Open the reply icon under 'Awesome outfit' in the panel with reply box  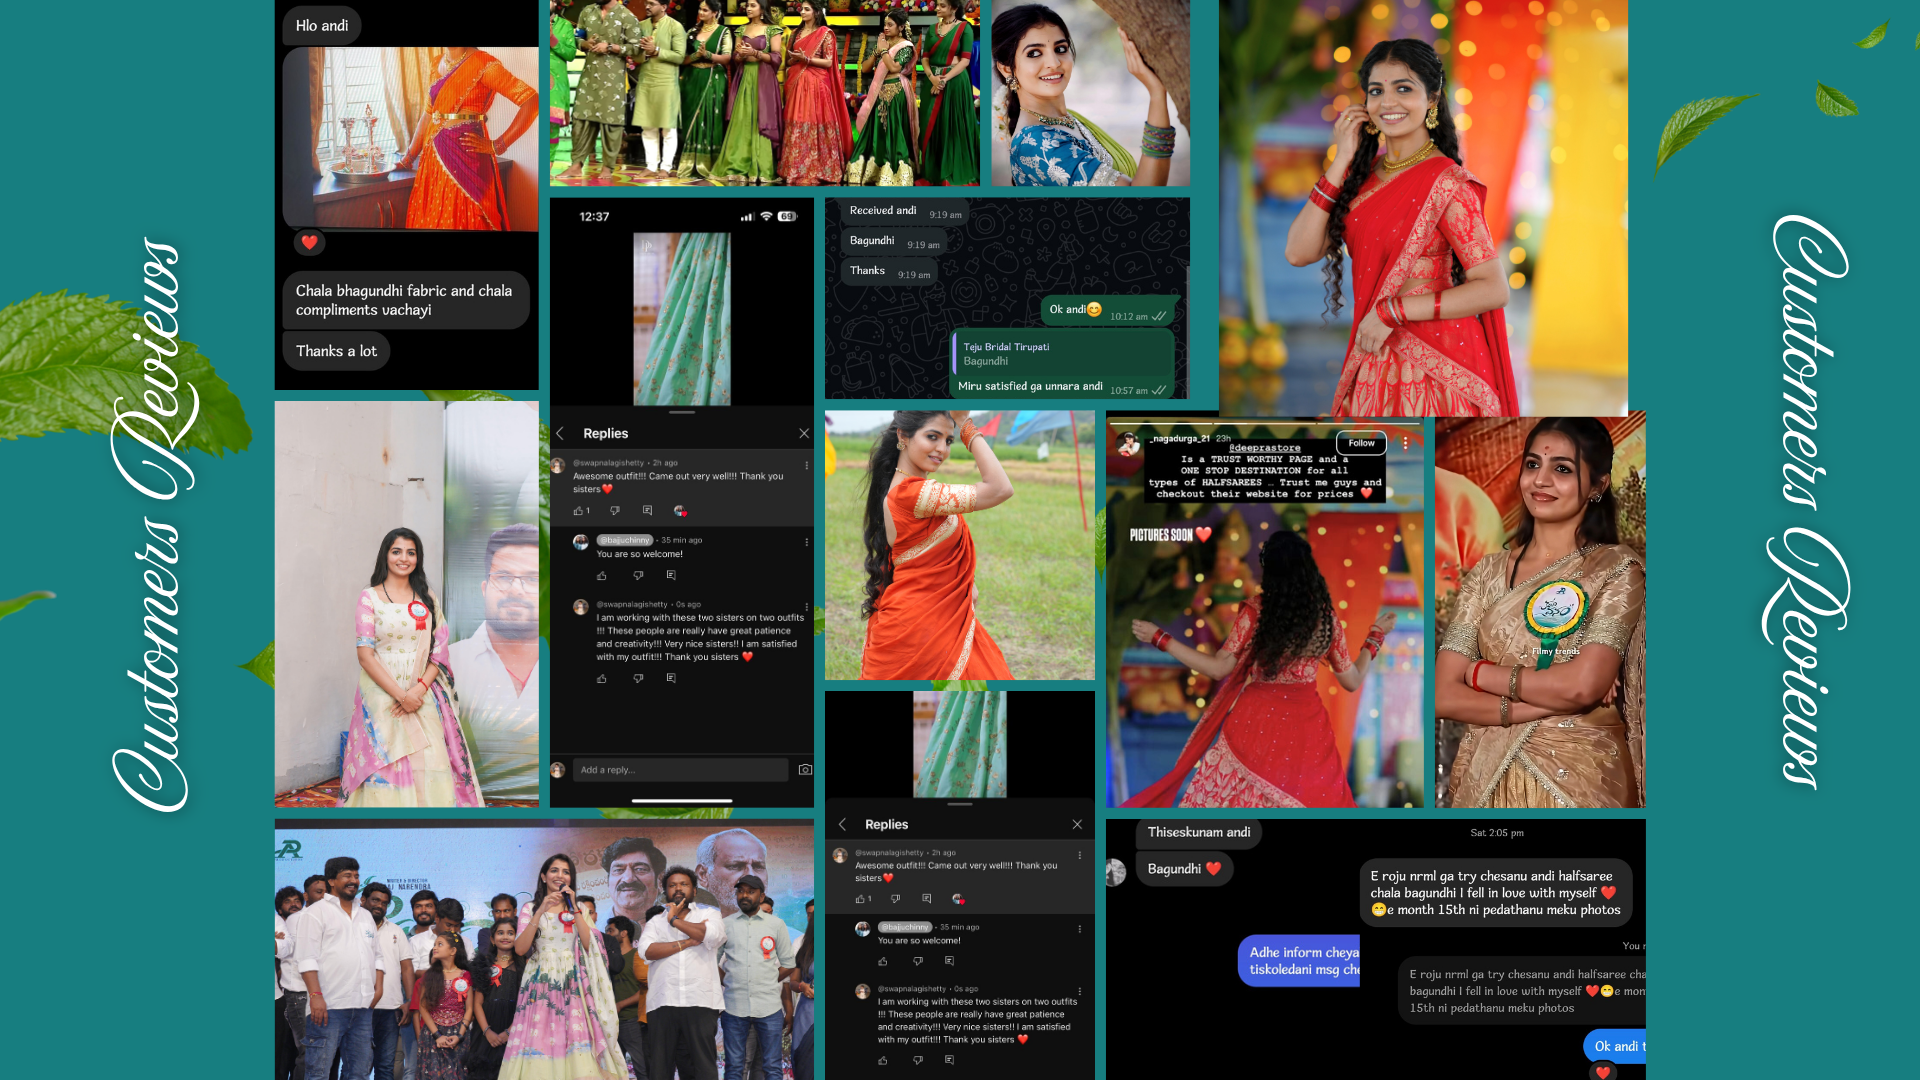(647, 511)
